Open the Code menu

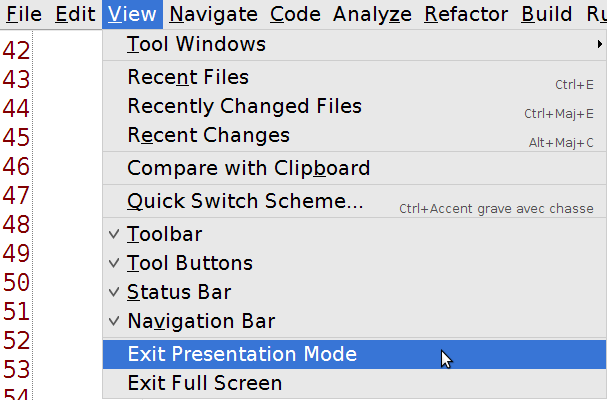(295, 14)
